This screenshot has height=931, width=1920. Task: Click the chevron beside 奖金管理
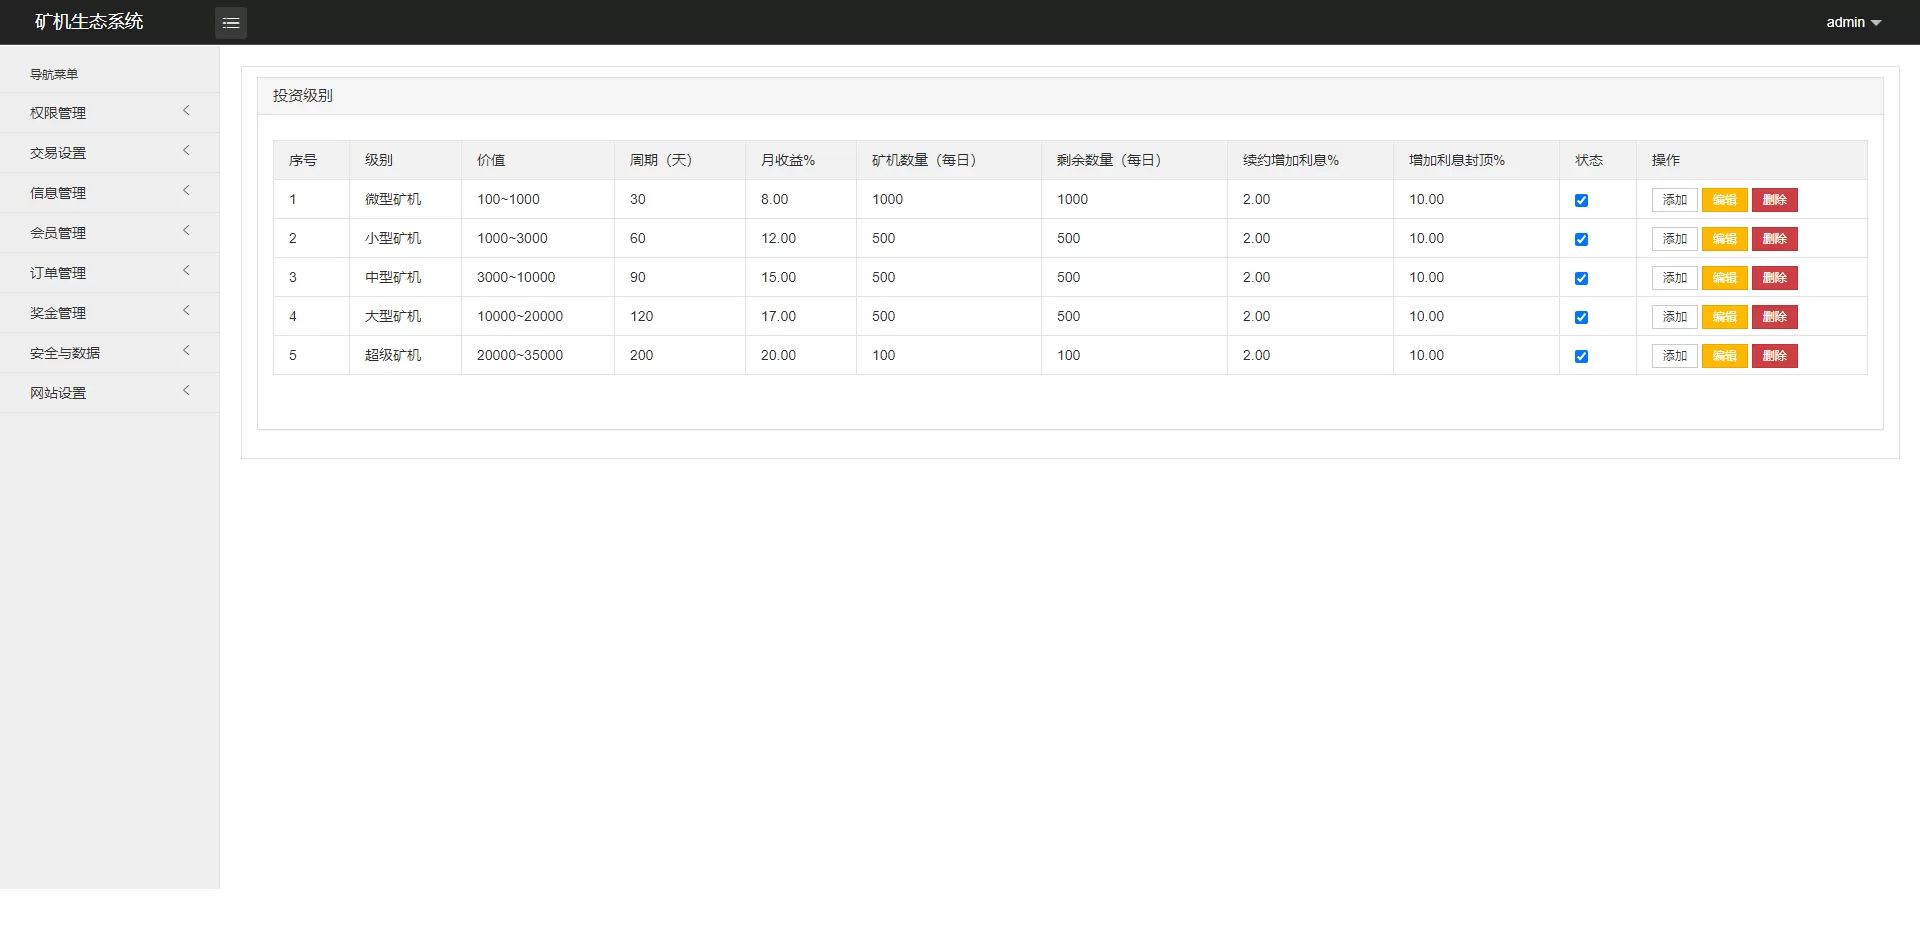[x=186, y=311]
